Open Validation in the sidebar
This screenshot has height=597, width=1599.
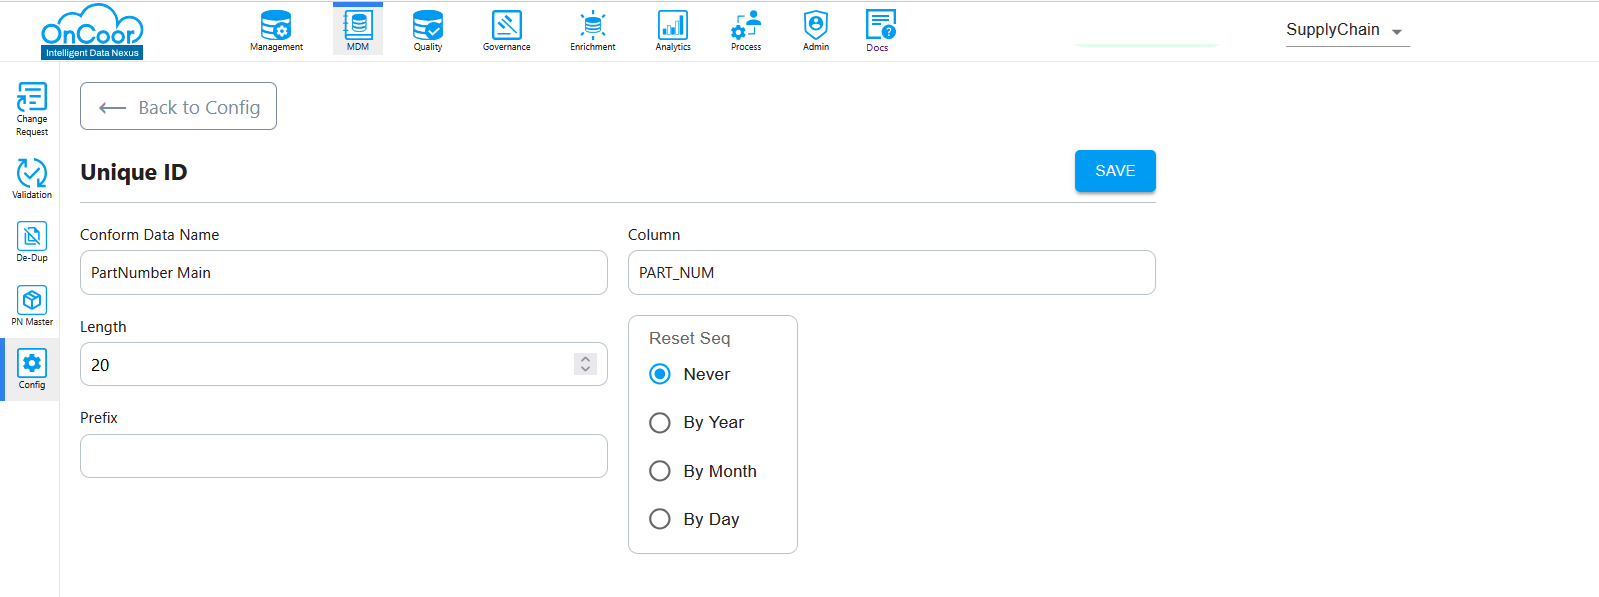(x=32, y=178)
